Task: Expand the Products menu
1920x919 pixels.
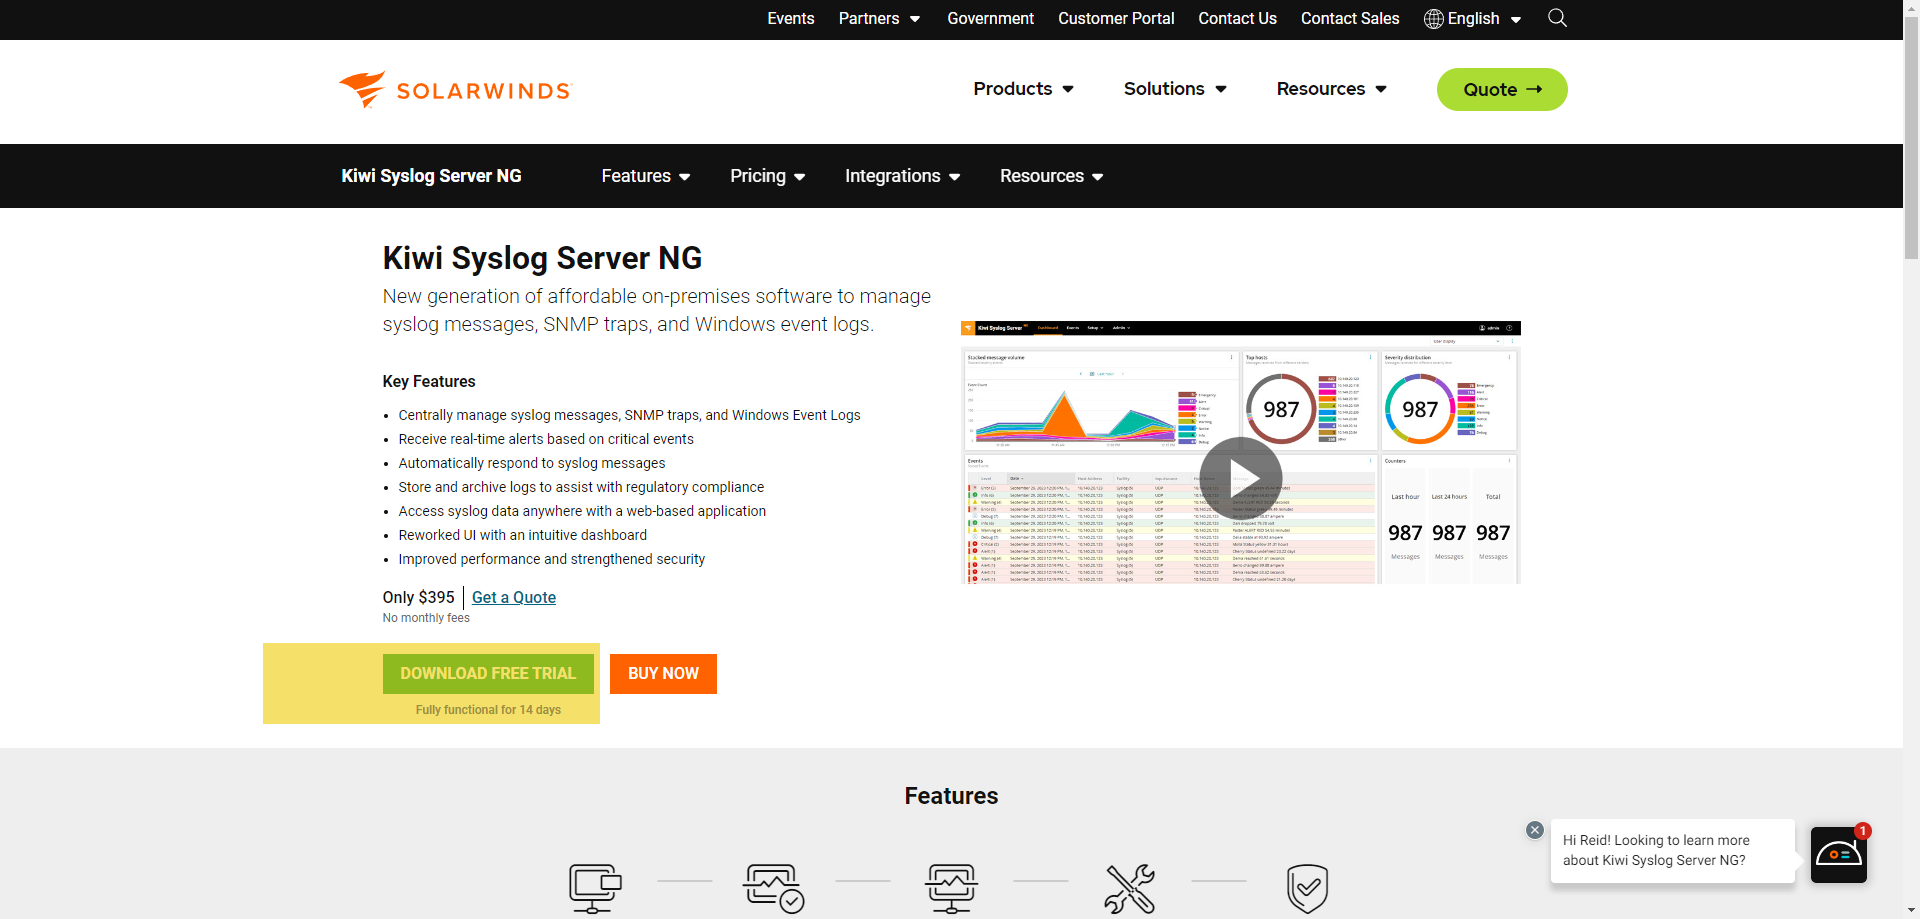Action: (1024, 89)
